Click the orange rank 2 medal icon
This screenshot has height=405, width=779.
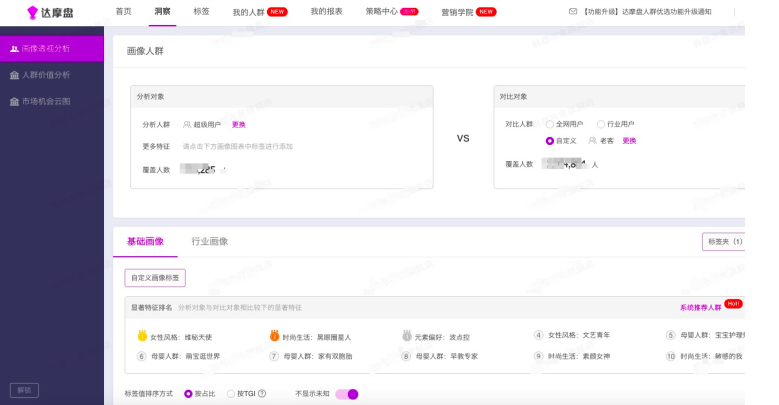pos(274,336)
